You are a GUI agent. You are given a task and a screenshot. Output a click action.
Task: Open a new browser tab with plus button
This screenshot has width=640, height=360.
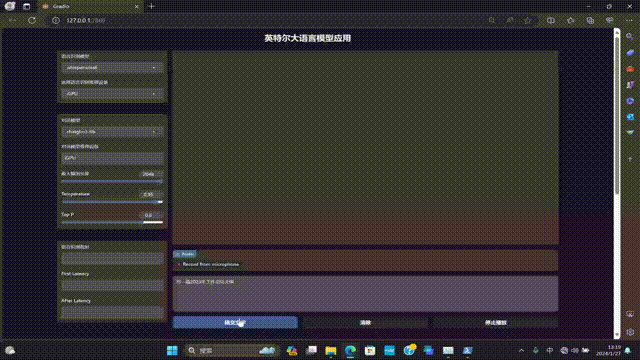pyautogui.click(x=151, y=6)
